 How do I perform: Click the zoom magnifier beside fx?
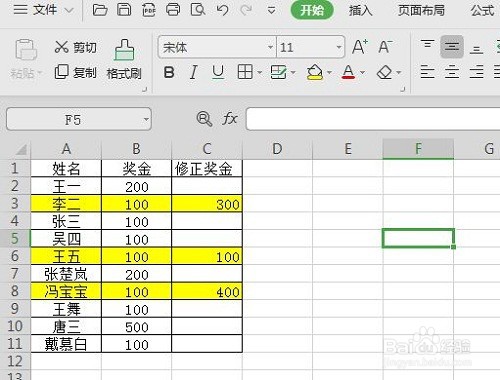pyautogui.click(x=204, y=119)
